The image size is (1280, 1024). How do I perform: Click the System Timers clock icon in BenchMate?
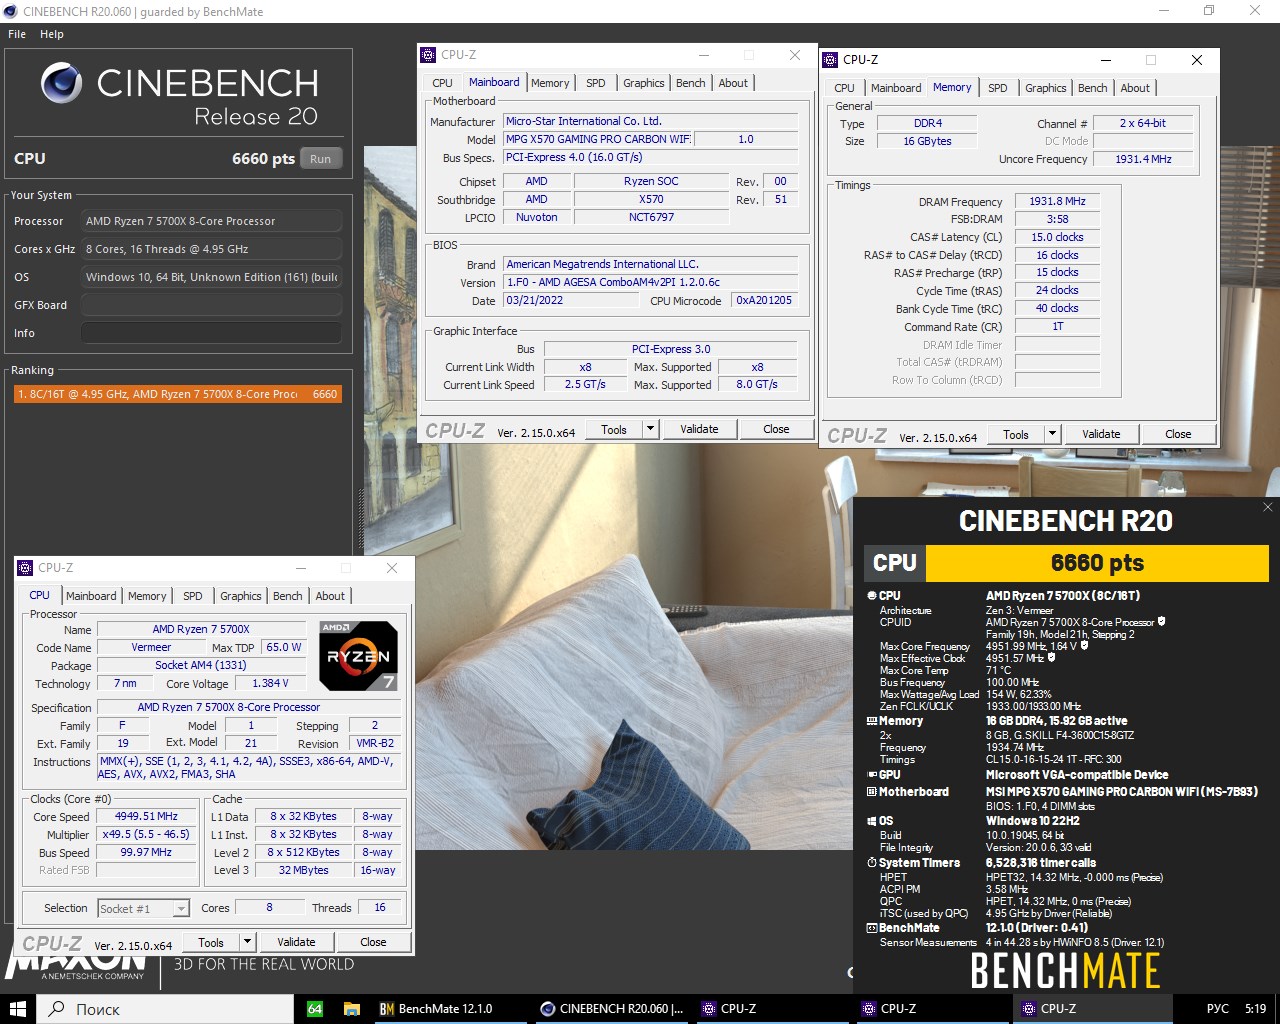tap(871, 863)
